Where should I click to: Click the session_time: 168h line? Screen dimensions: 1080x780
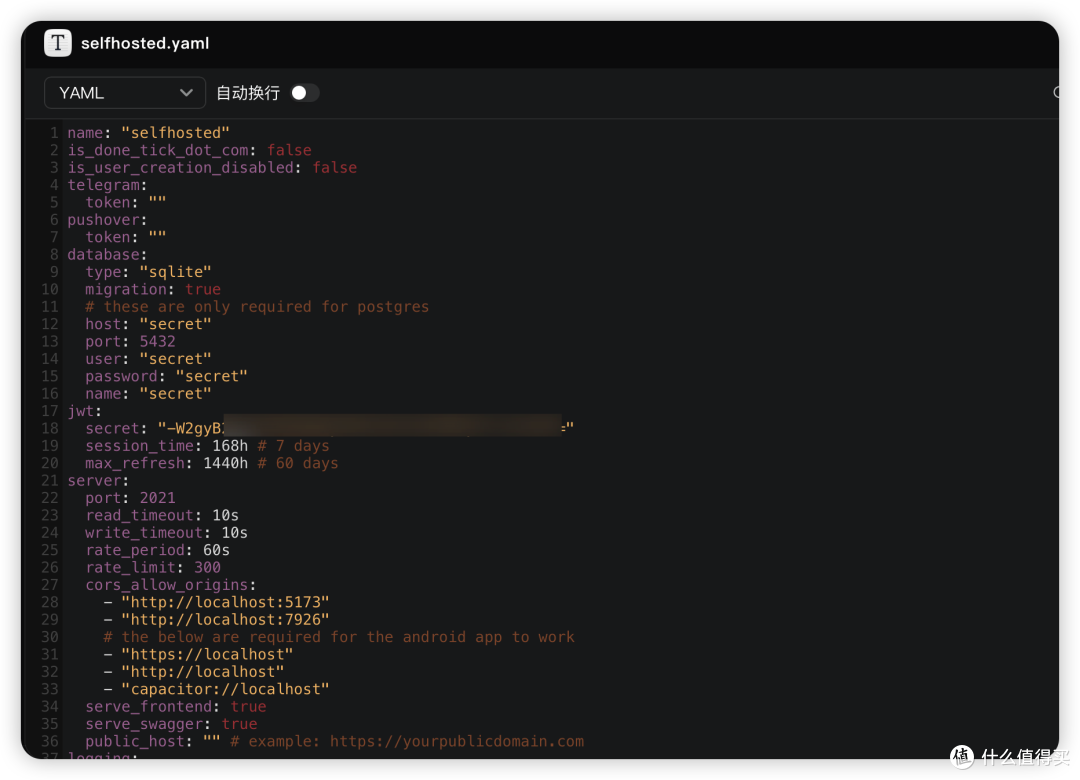point(207,446)
